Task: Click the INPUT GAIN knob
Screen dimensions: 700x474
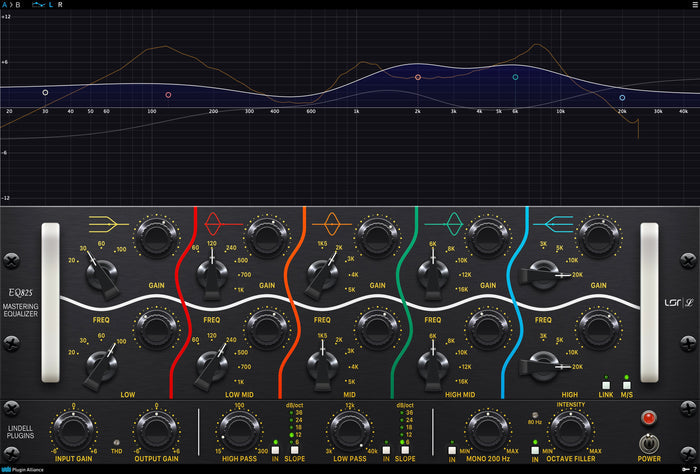Action: [74, 430]
